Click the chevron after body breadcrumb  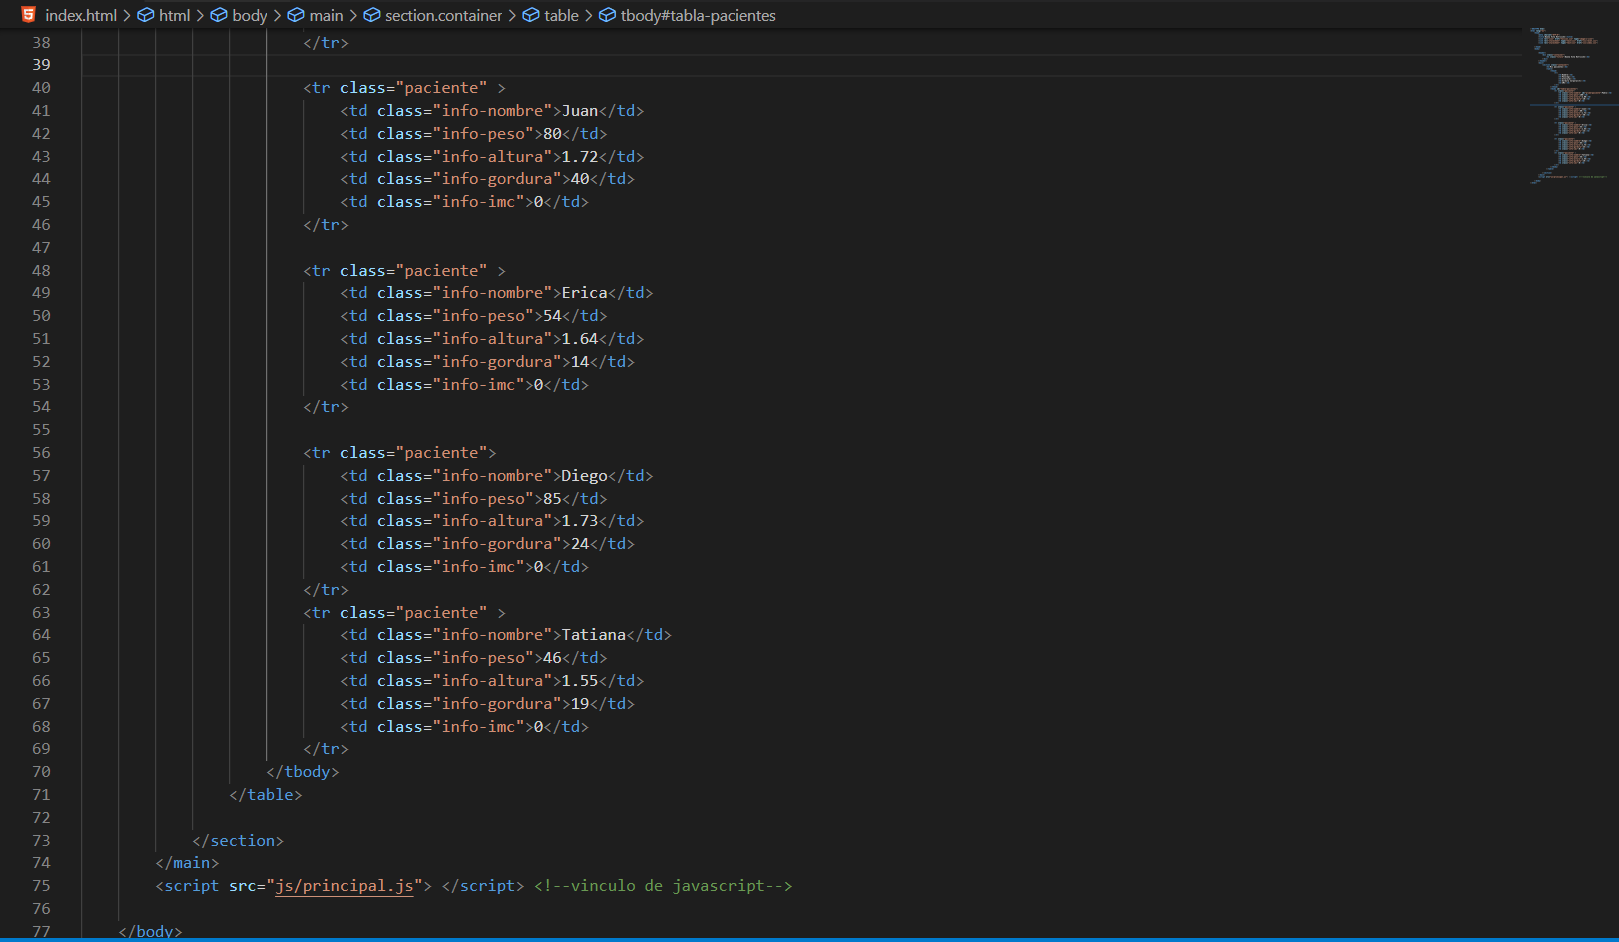(278, 16)
